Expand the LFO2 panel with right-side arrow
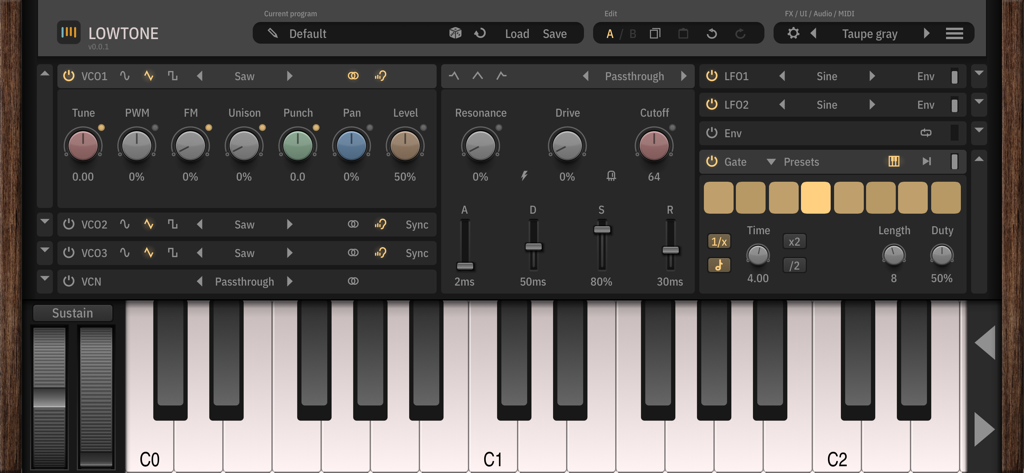 pos(978,104)
